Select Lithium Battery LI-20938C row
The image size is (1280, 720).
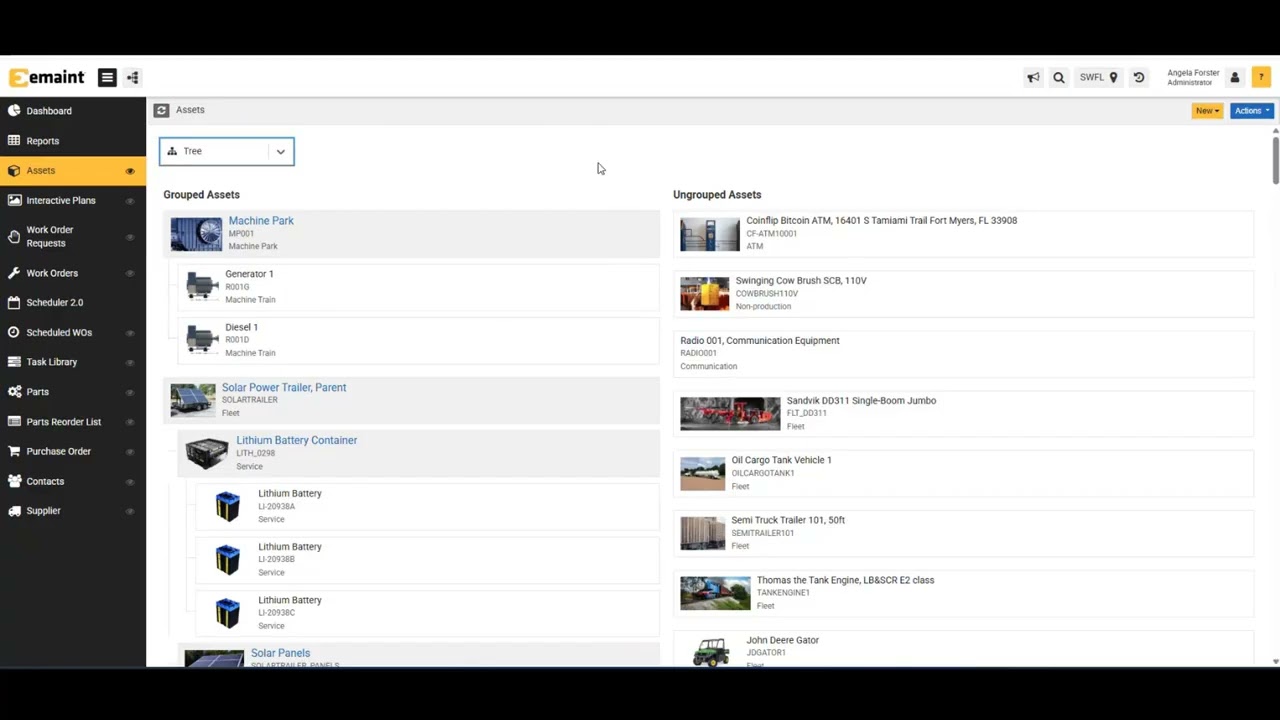(x=427, y=613)
